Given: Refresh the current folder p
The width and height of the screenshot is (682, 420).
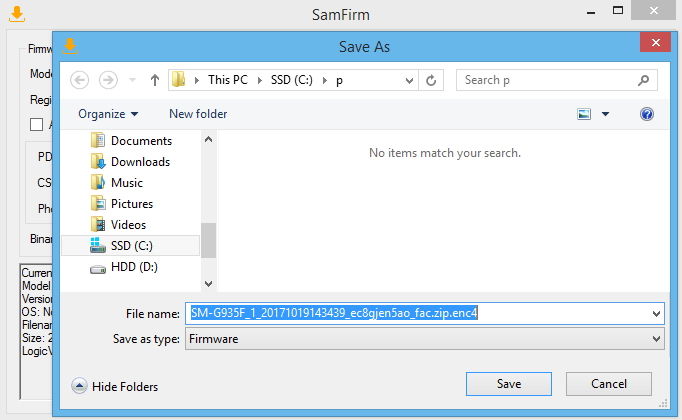Looking at the screenshot, I should click(x=431, y=80).
